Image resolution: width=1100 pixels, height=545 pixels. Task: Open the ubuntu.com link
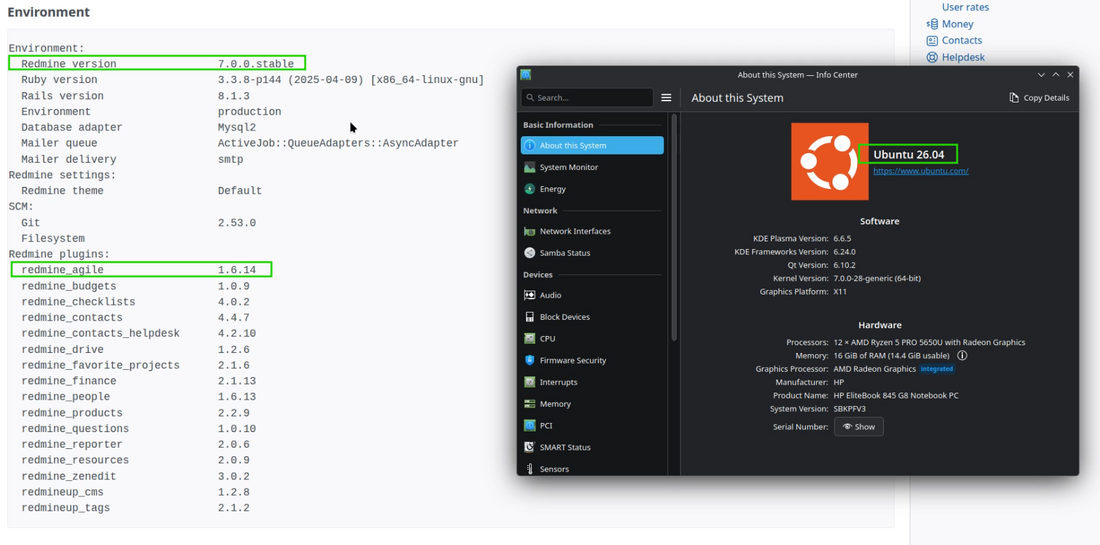tap(921, 170)
